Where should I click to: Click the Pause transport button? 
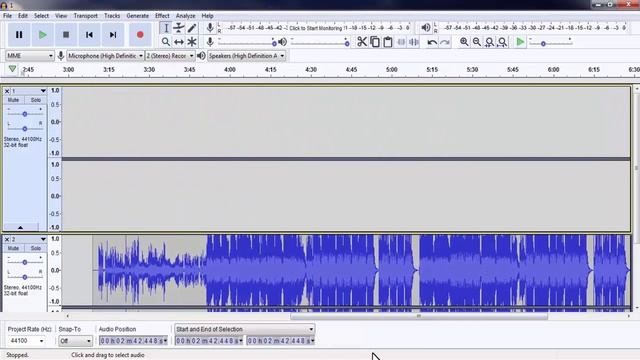coord(19,35)
